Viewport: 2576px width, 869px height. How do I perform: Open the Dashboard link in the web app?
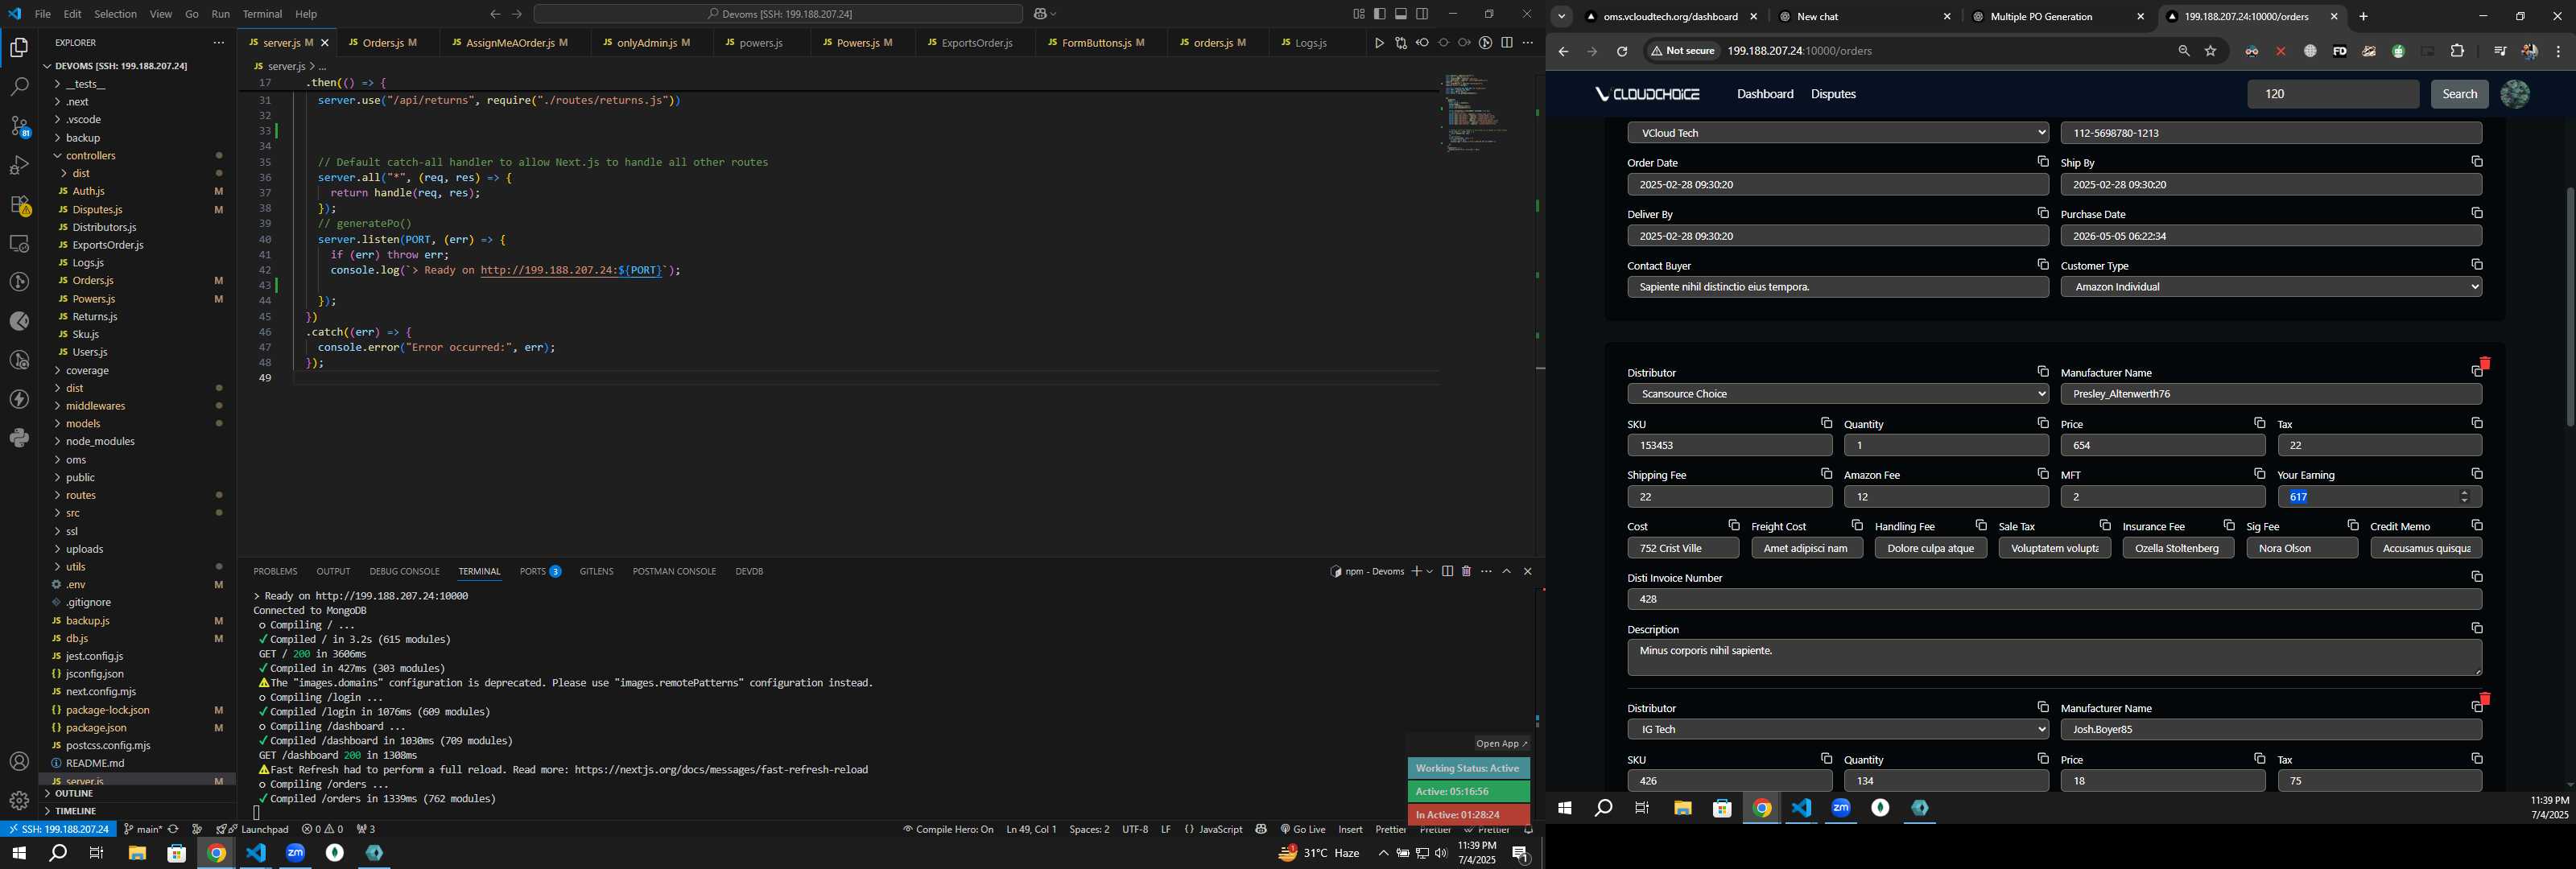click(x=1764, y=94)
